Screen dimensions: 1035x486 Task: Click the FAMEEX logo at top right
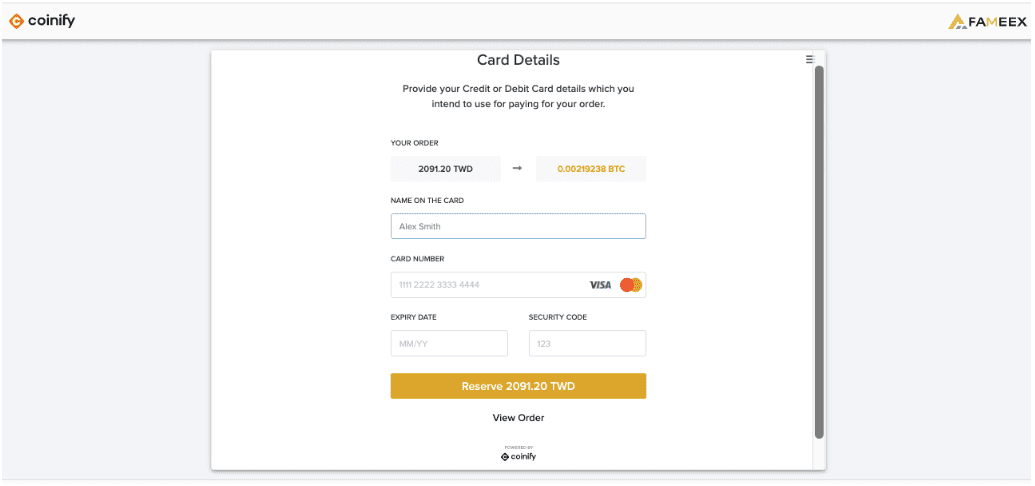987,22
